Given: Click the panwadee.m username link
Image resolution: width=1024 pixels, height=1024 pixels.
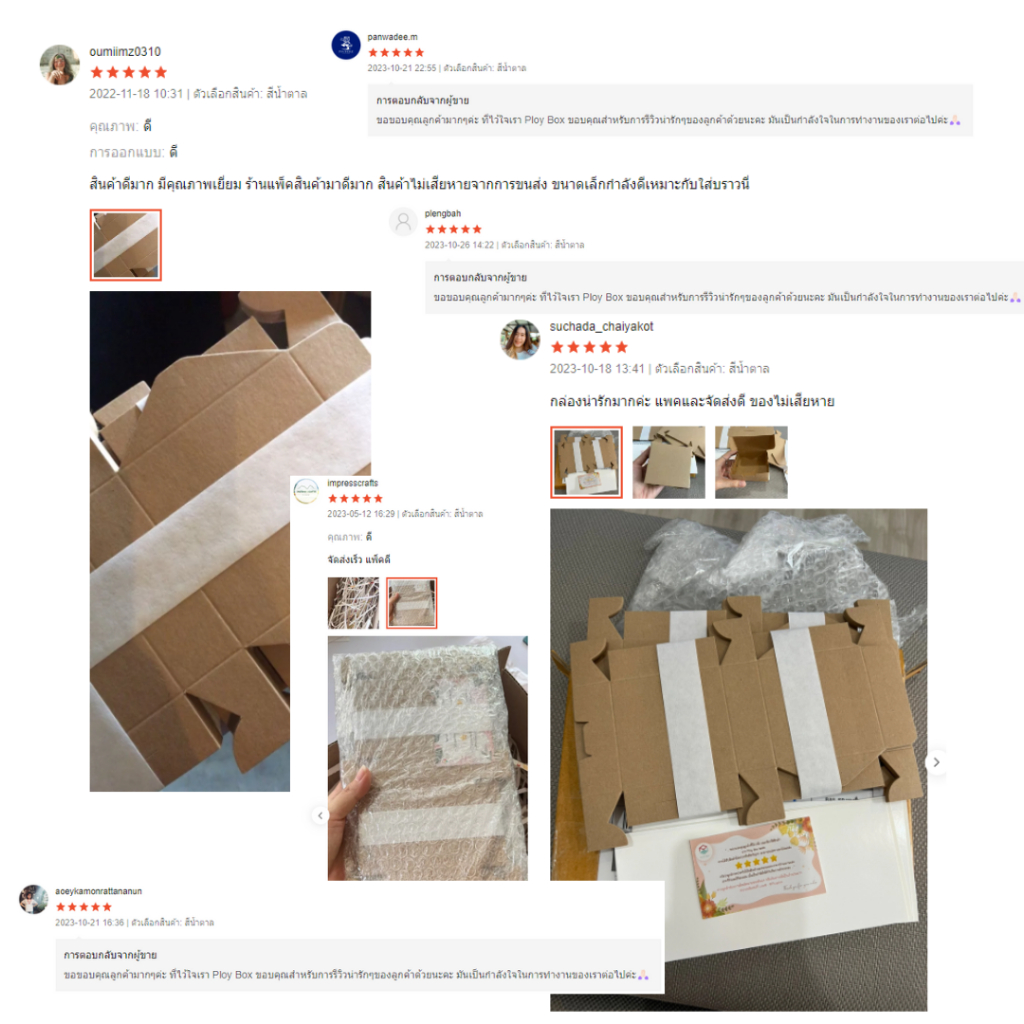Looking at the screenshot, I should 392,37.
